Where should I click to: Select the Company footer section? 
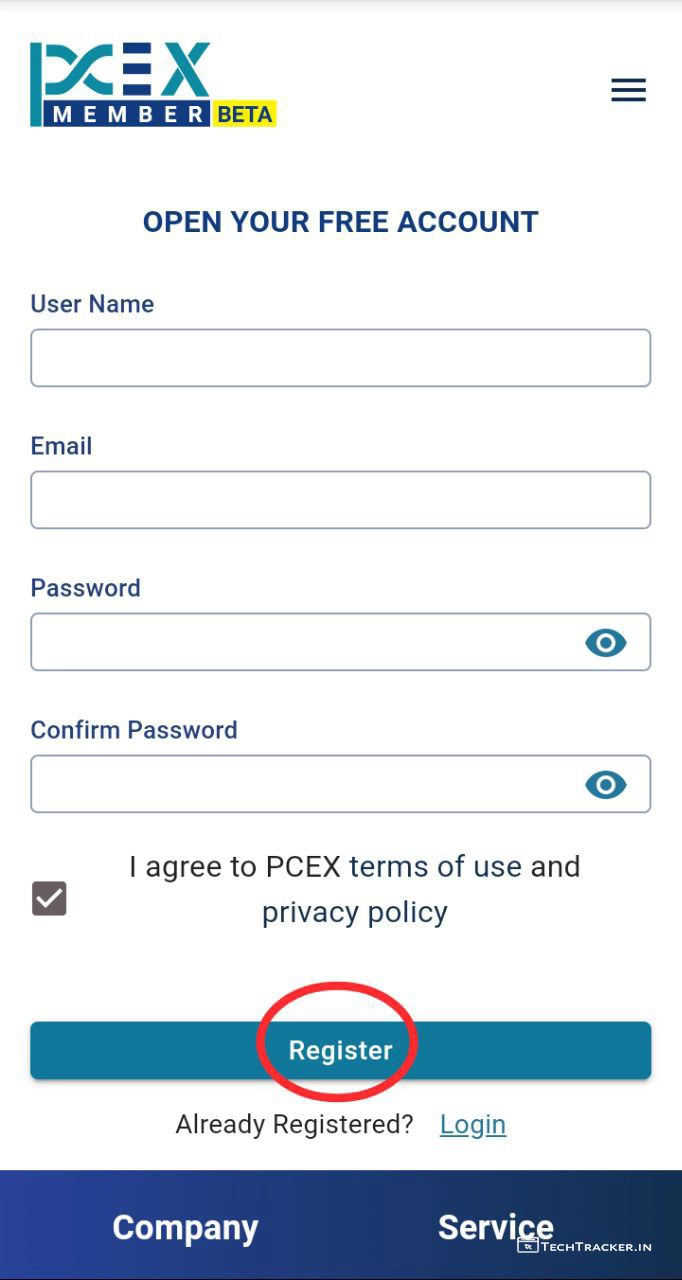(x=185, y=1227)
